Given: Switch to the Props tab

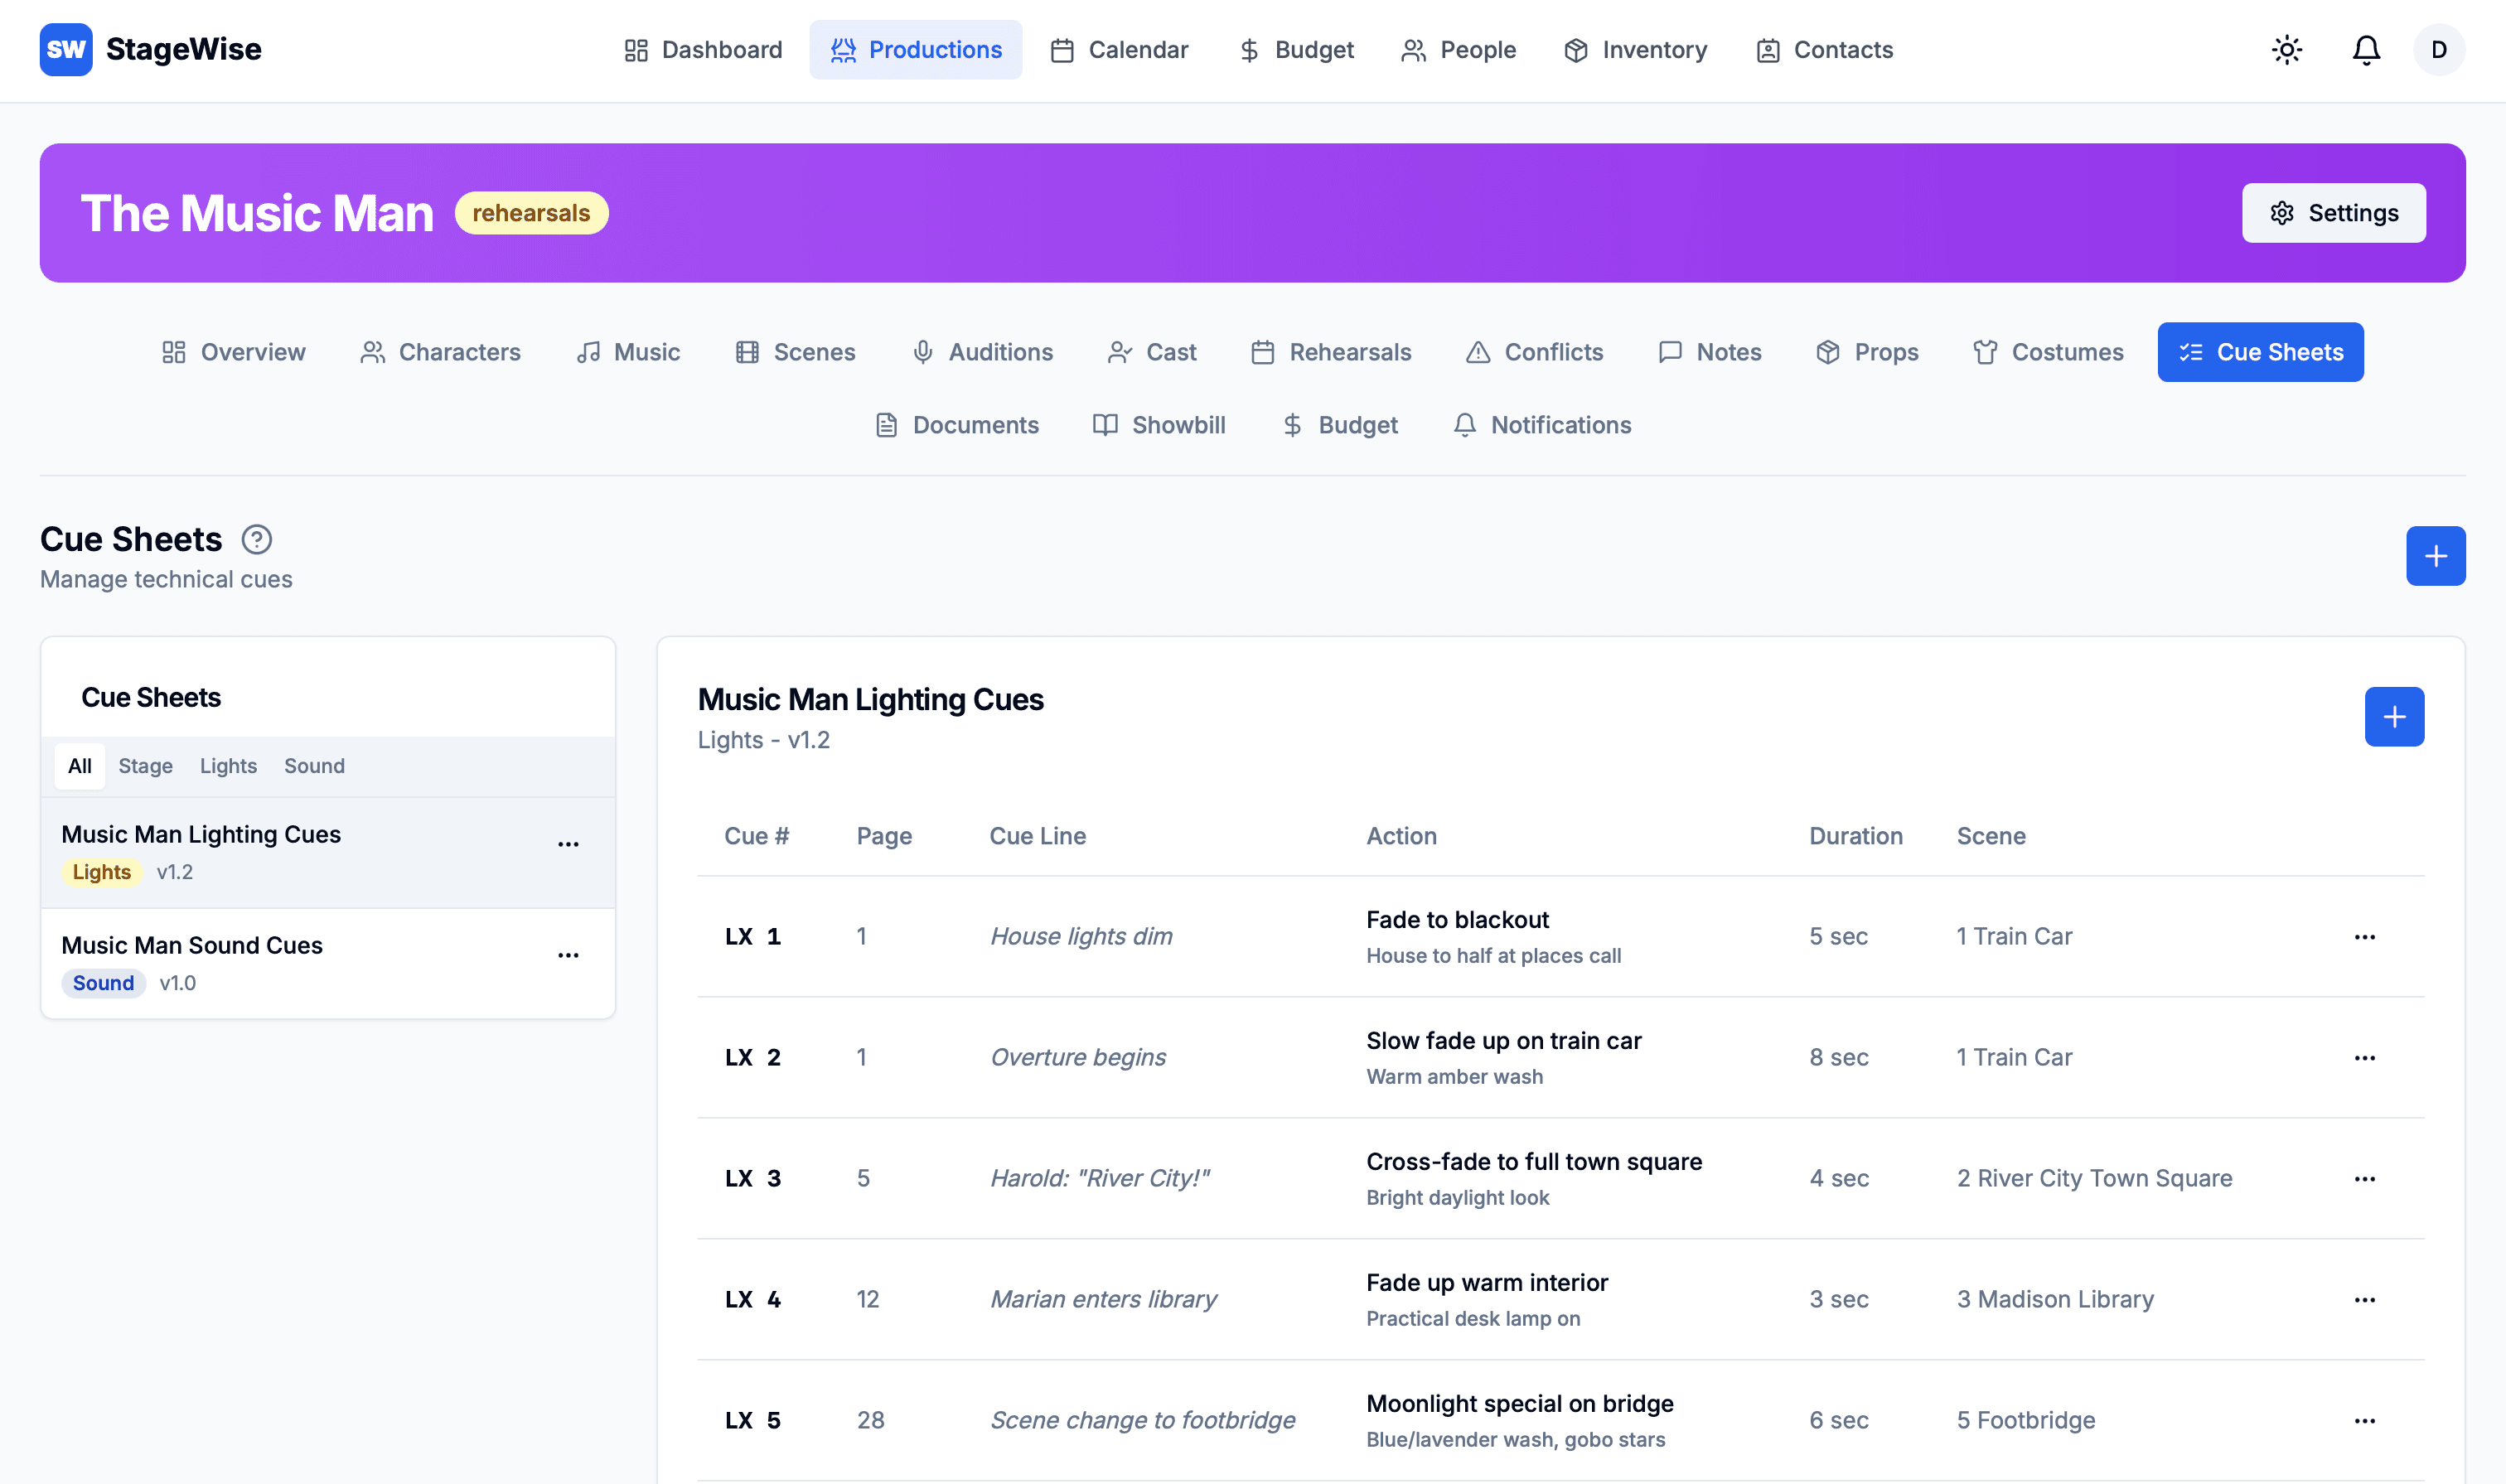Looking at the screenshot, I should pyautogui.click(x=1866, y=352).
